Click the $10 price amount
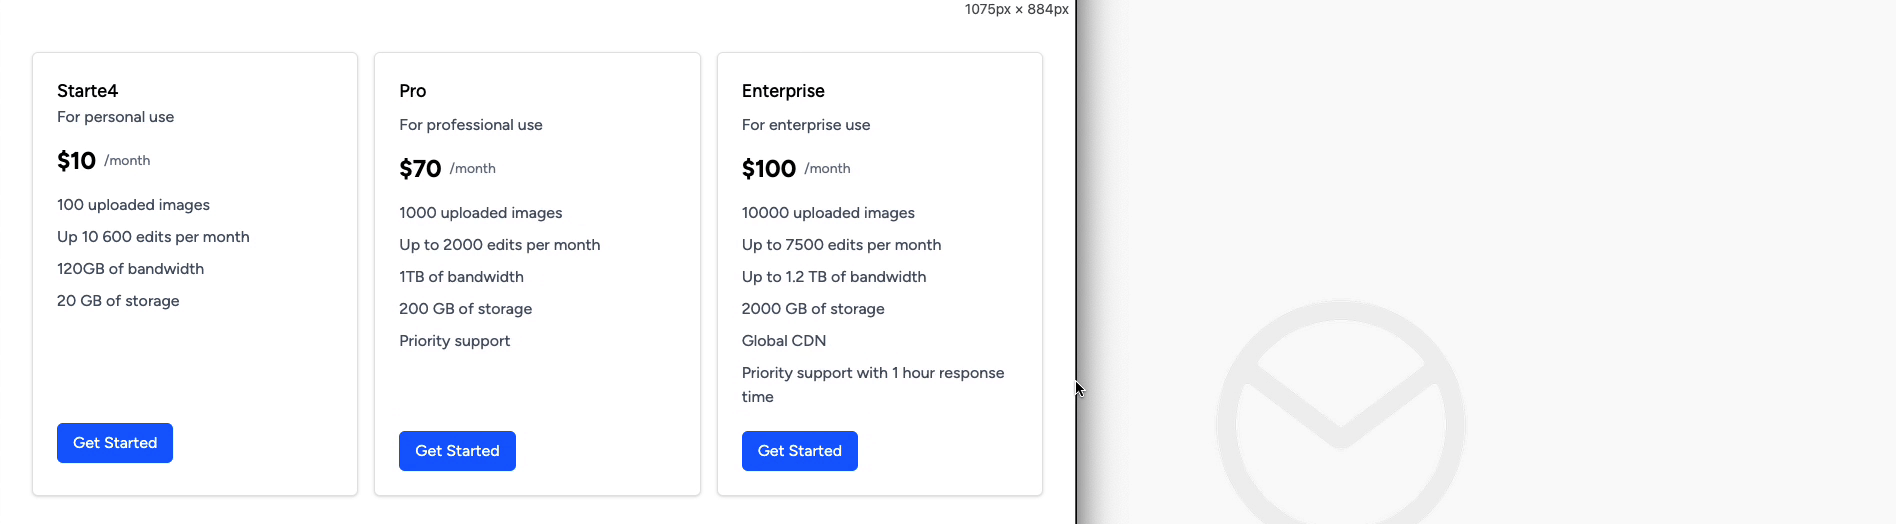 click(76, 161)
